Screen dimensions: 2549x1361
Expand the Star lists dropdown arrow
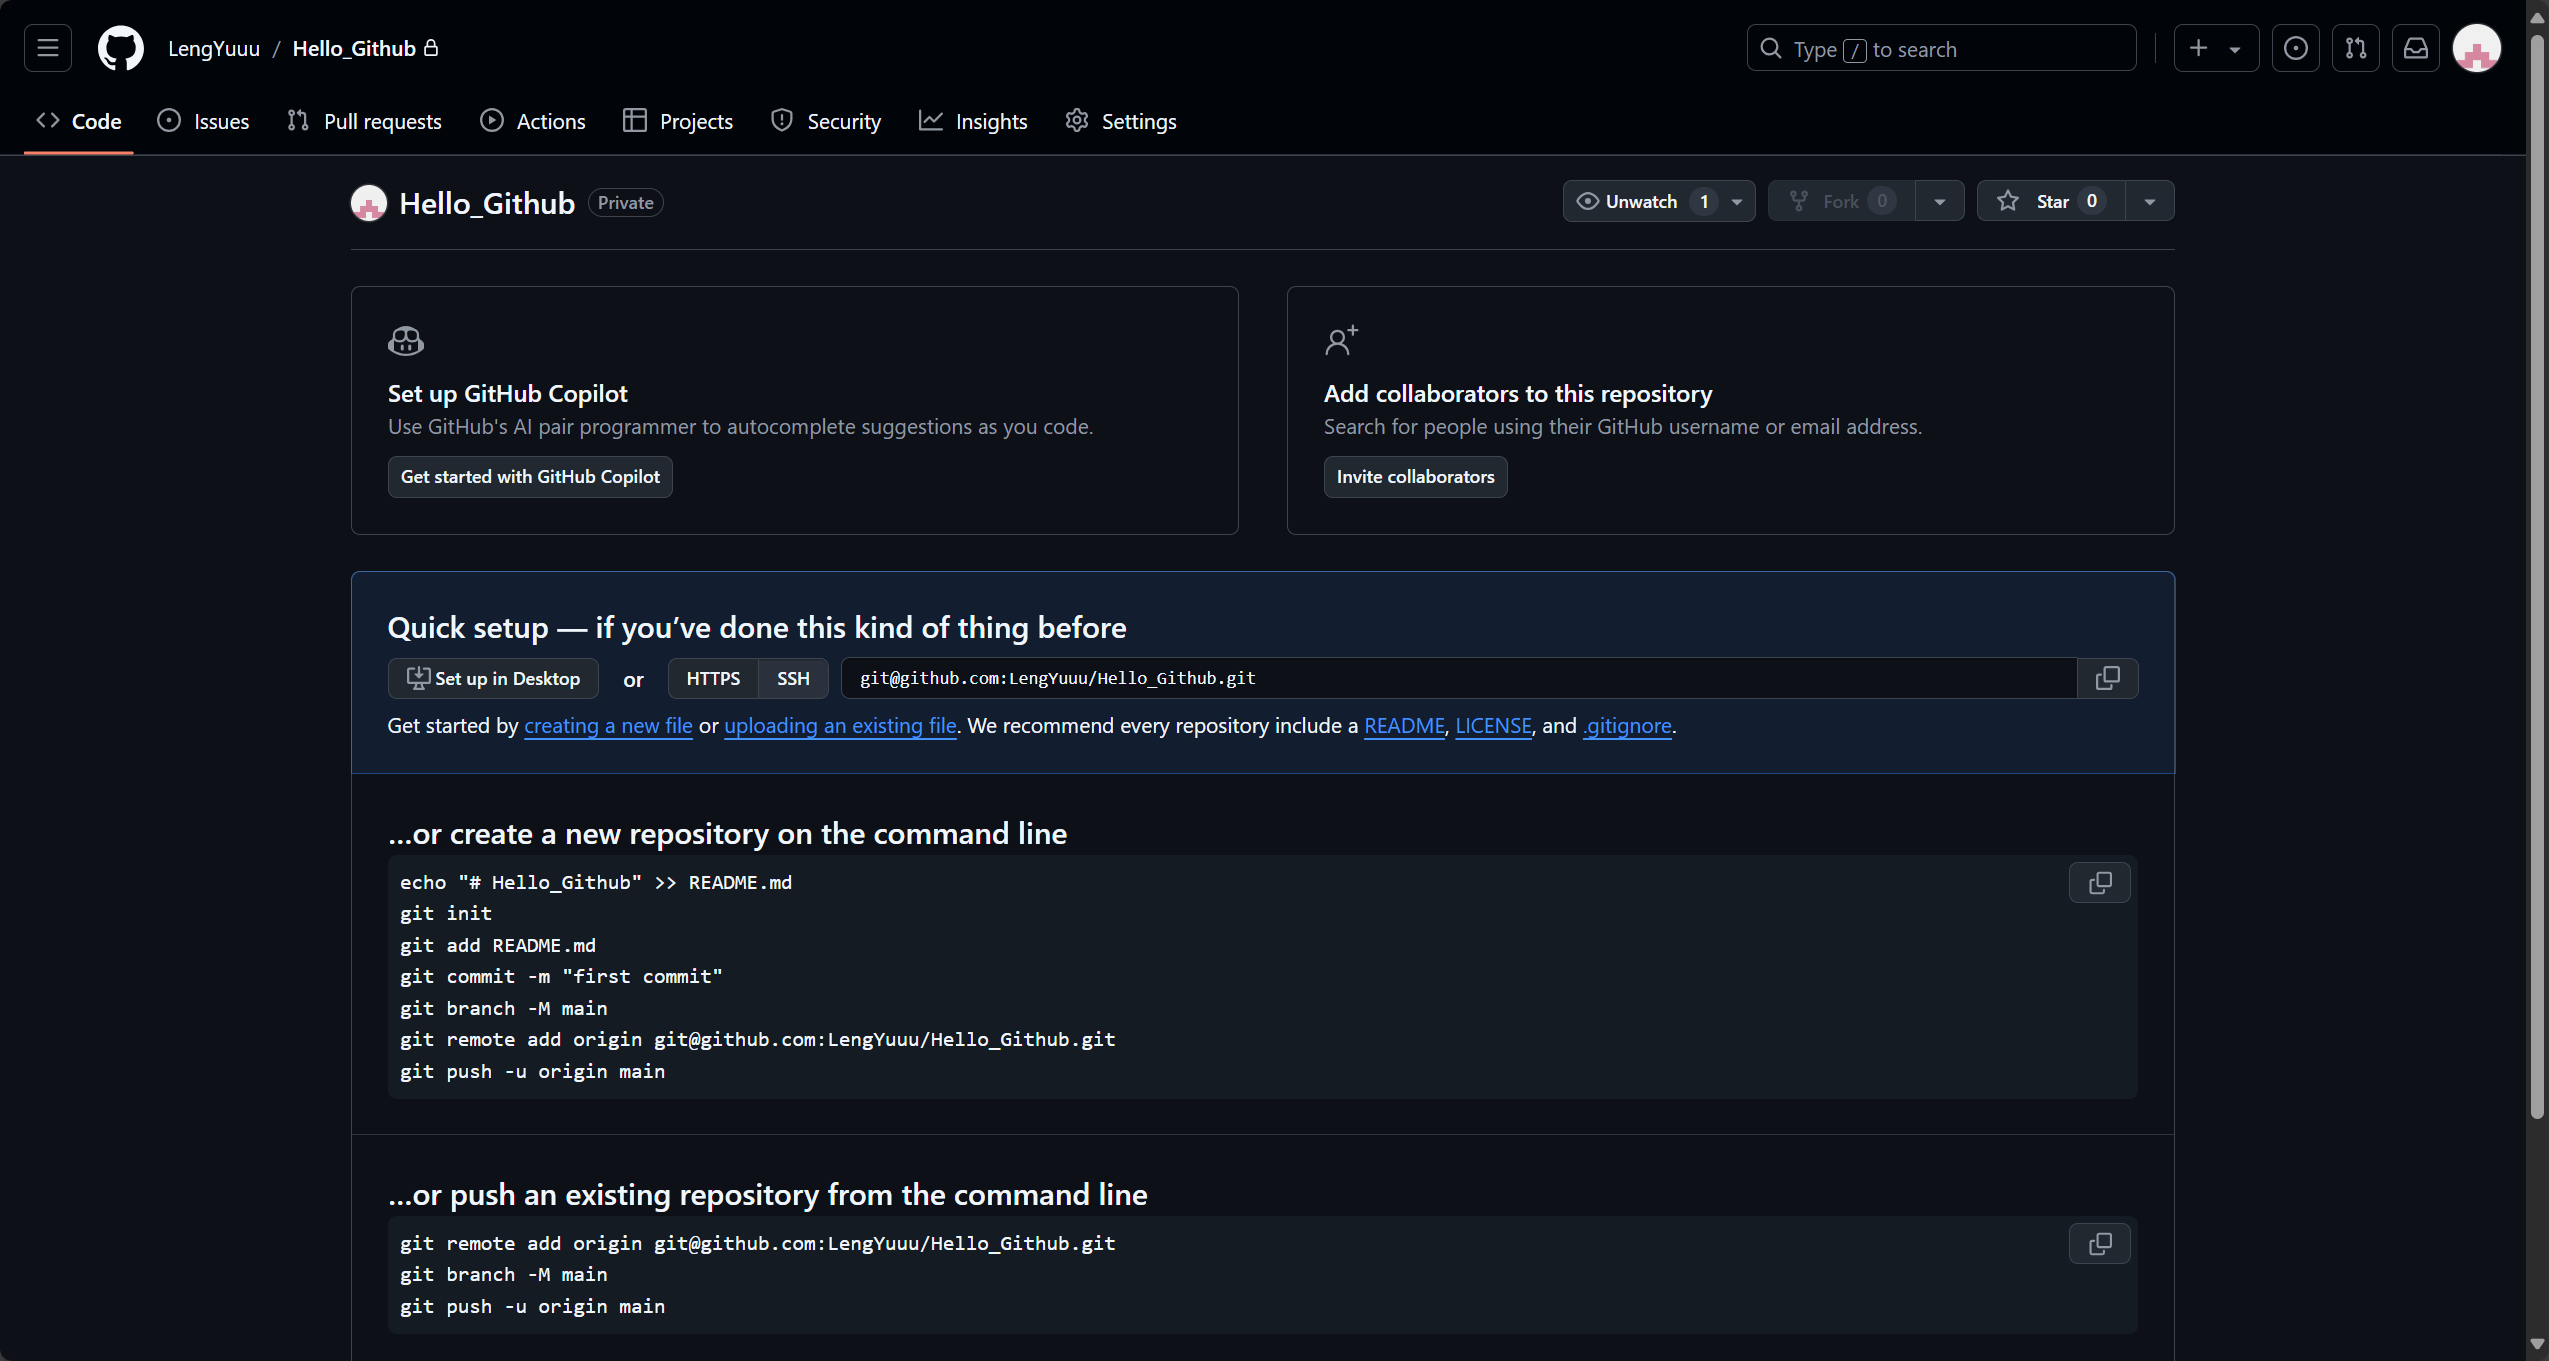[x=2150, y=201]
